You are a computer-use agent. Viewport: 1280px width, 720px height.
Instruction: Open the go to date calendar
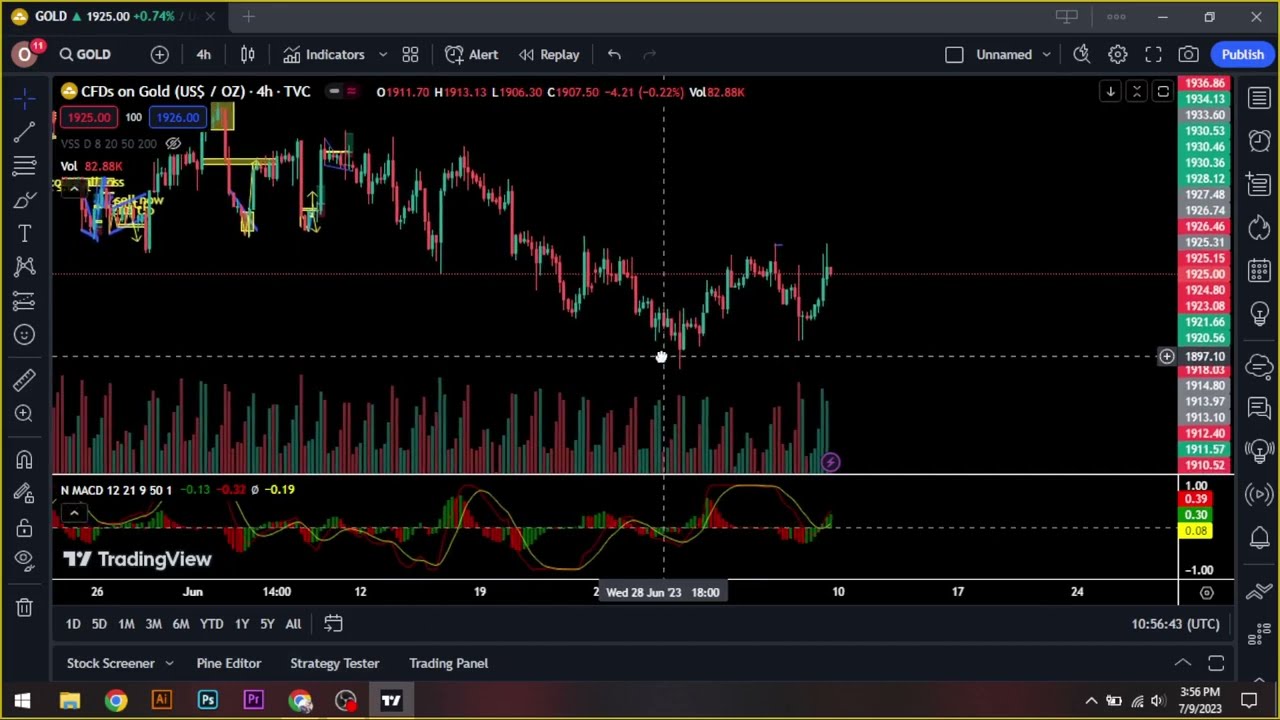point(333,624)
